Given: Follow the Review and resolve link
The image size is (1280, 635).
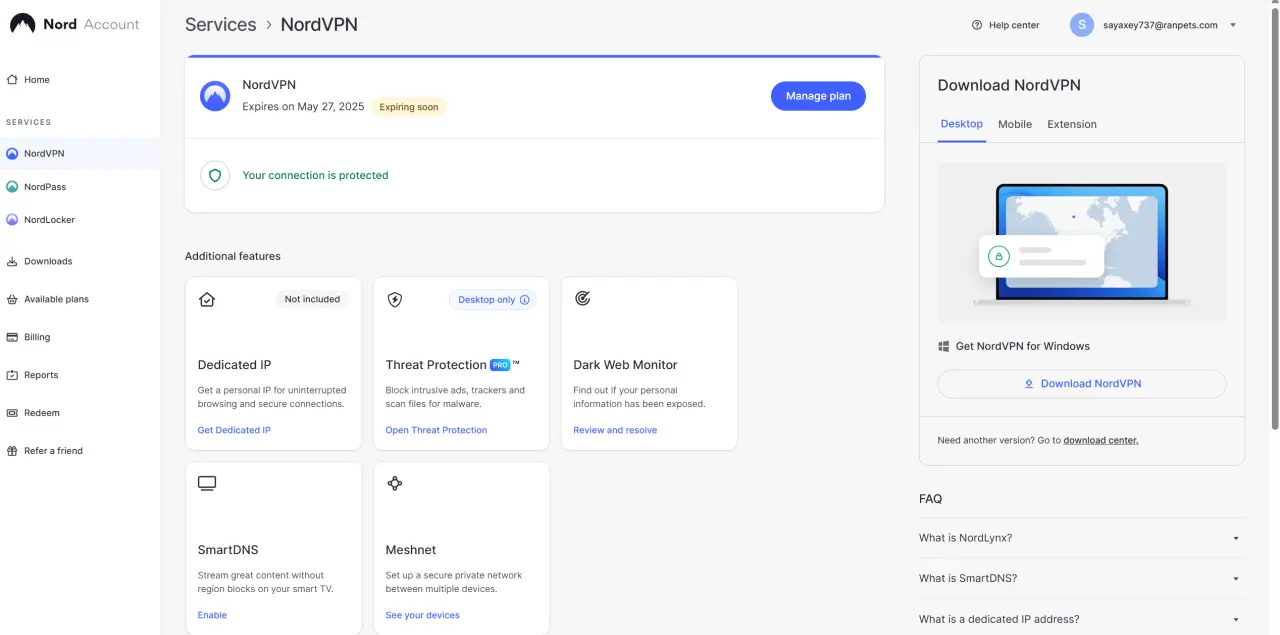Looking at the screenshot, I should 615,430.
